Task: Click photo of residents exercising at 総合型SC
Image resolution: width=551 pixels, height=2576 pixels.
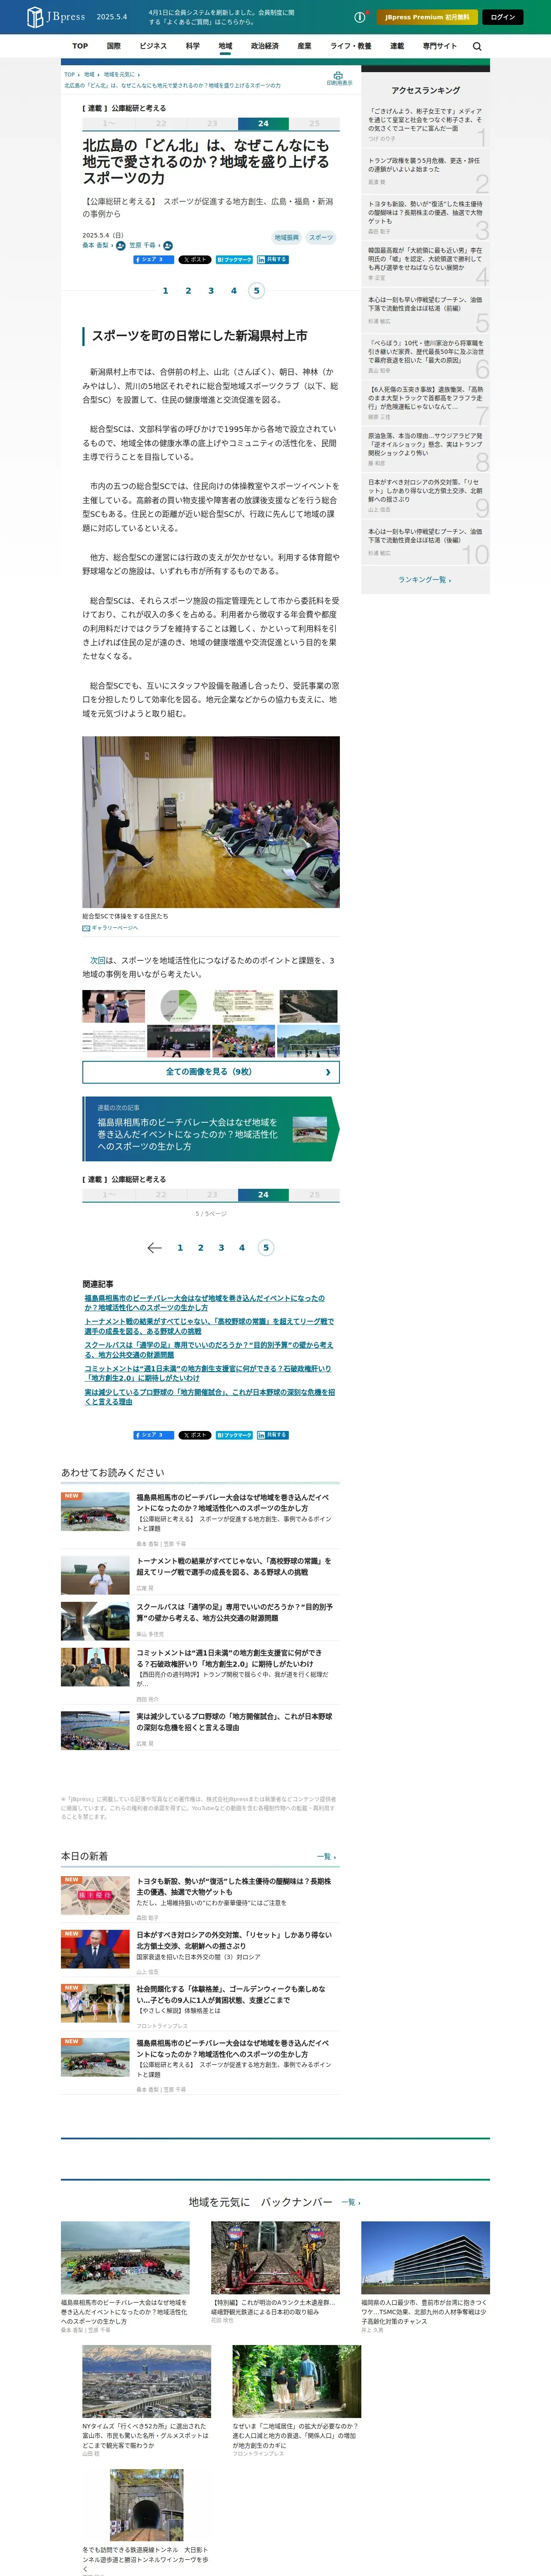Action: 211,822
